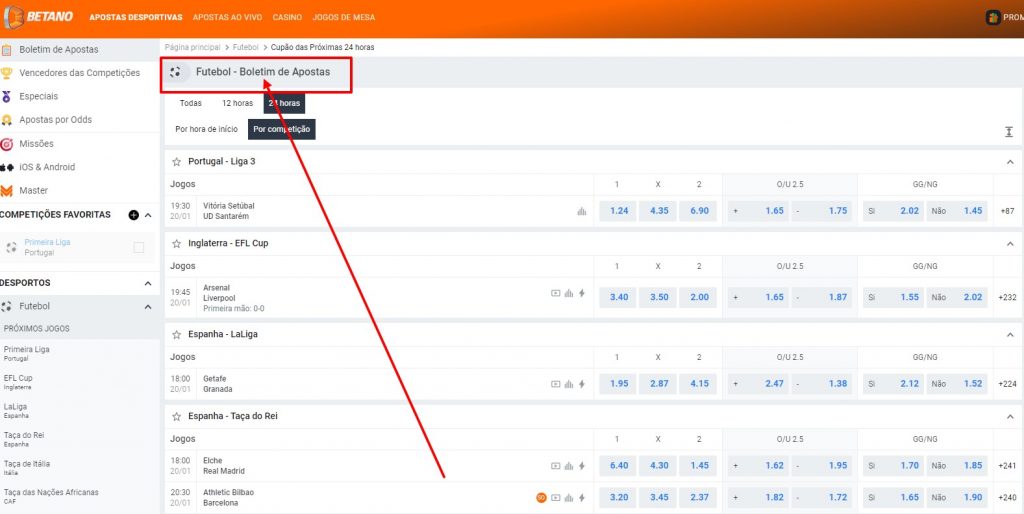Bet on Real Madrid win at 1.45
This screenshot has width=1024, height=514.
[698, 466]
